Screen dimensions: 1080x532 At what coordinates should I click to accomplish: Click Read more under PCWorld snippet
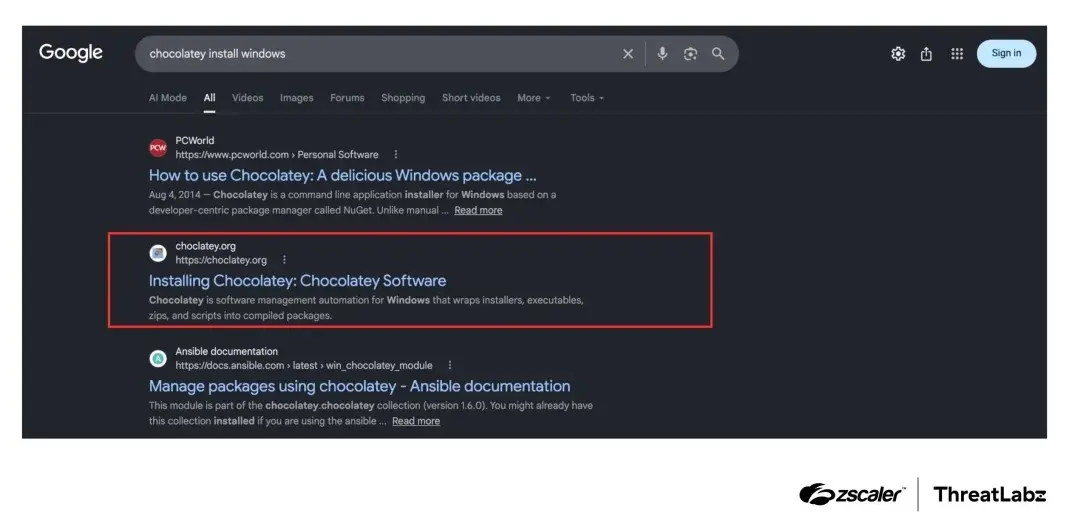[478, 210]
